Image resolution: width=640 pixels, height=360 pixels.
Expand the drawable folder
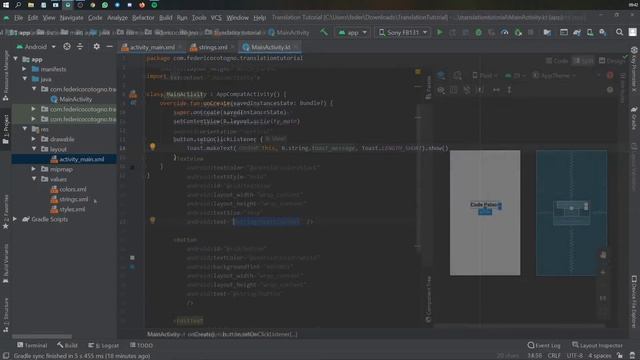34,139
